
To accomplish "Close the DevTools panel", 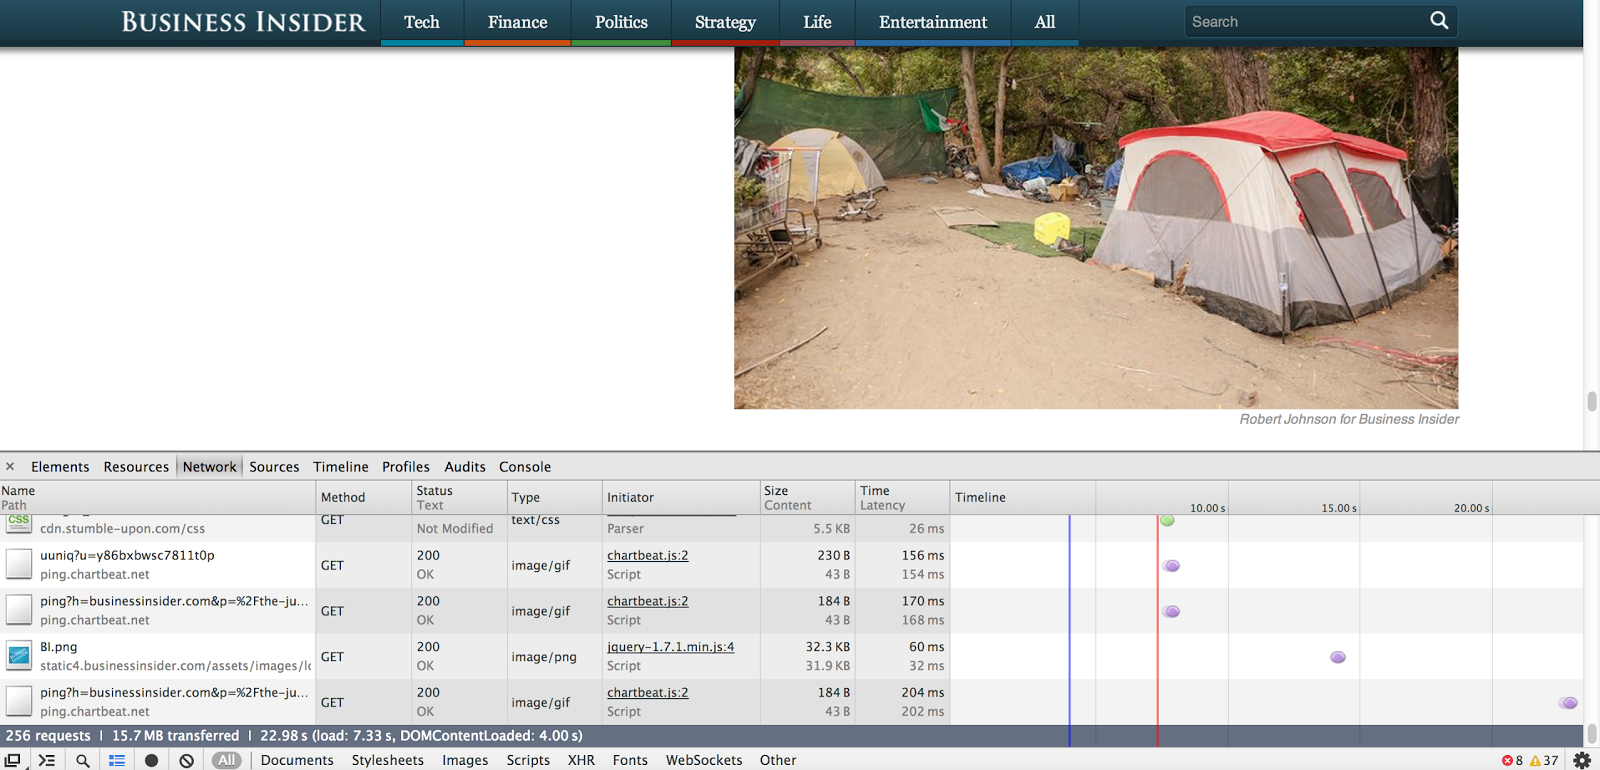I will click(10, 466).
